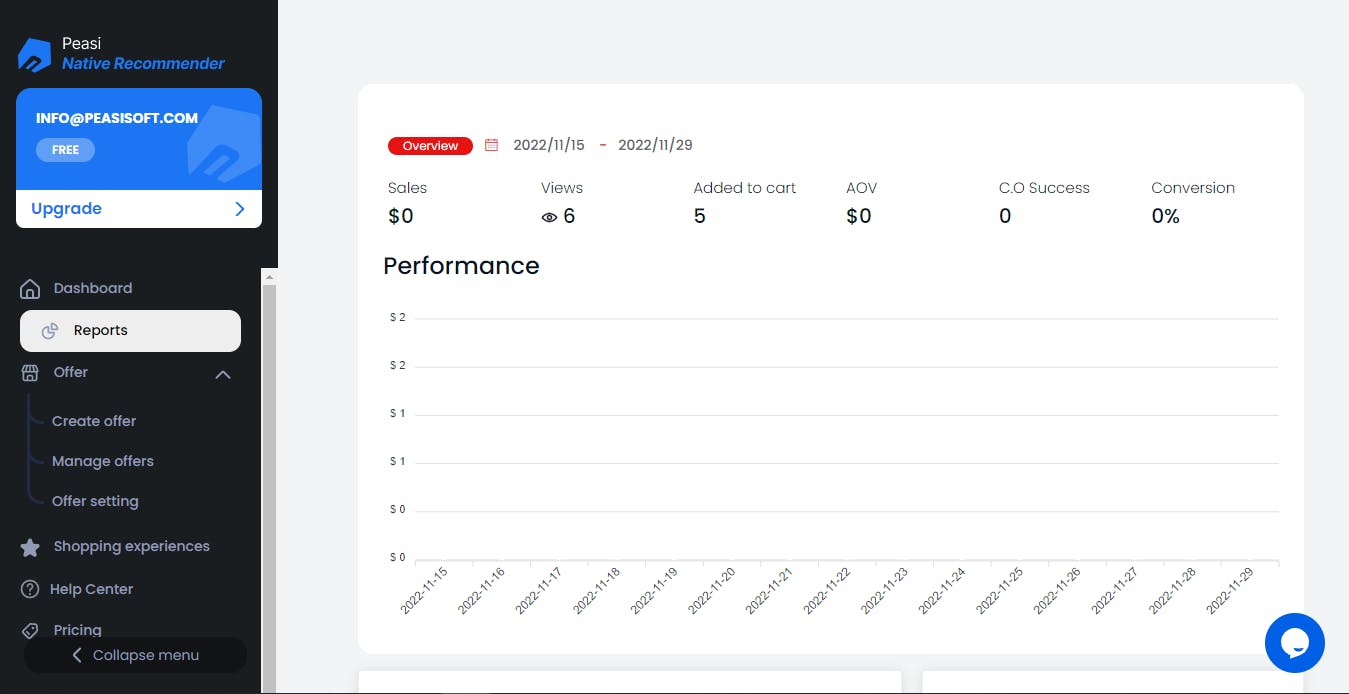Click the Offer store icon
Image resolution: width=1349 pixels, height=694 pixels.
pos(30,373)
